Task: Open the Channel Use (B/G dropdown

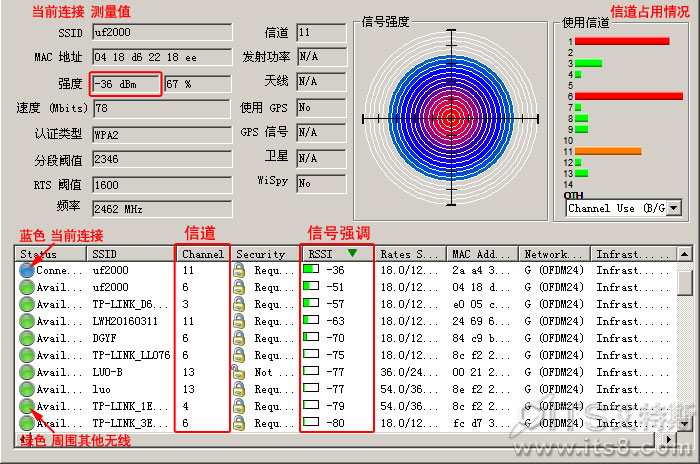Action: [674, 208]
